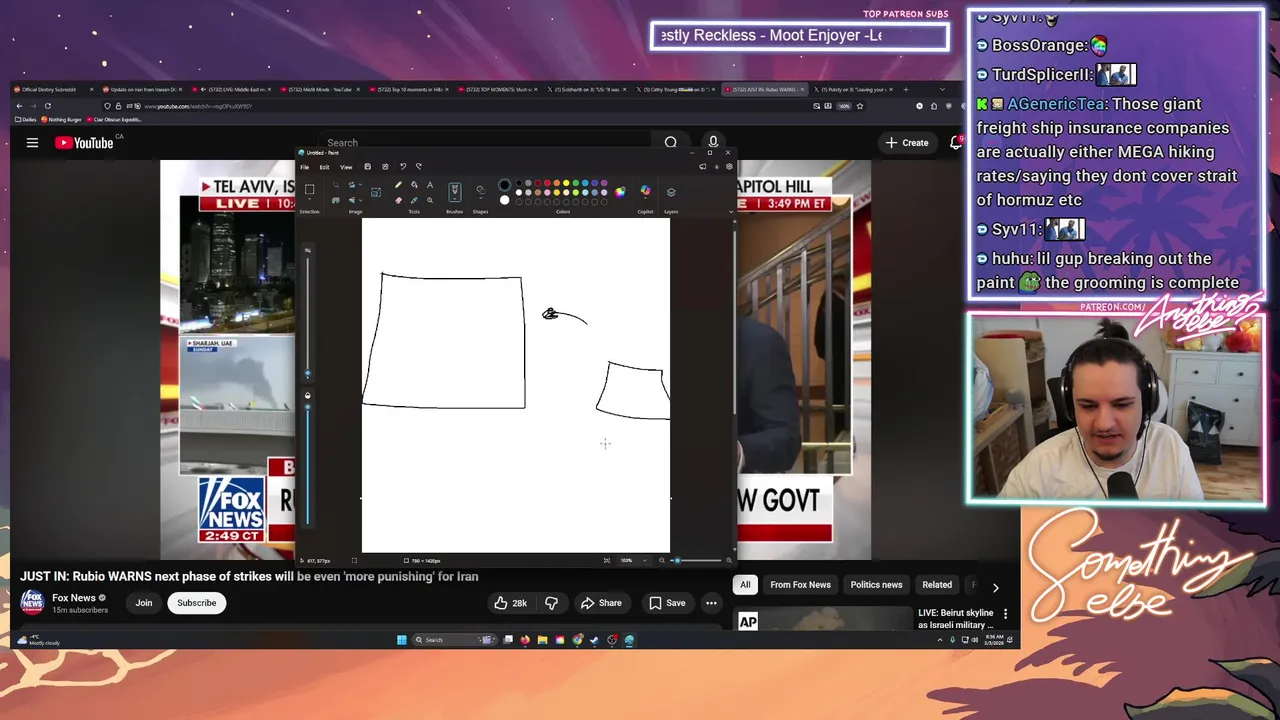The width and height of the screenshot is (1280, 720).
Task: Click the Save icon in Paint toolbar
Action: (x=367, y=167)
